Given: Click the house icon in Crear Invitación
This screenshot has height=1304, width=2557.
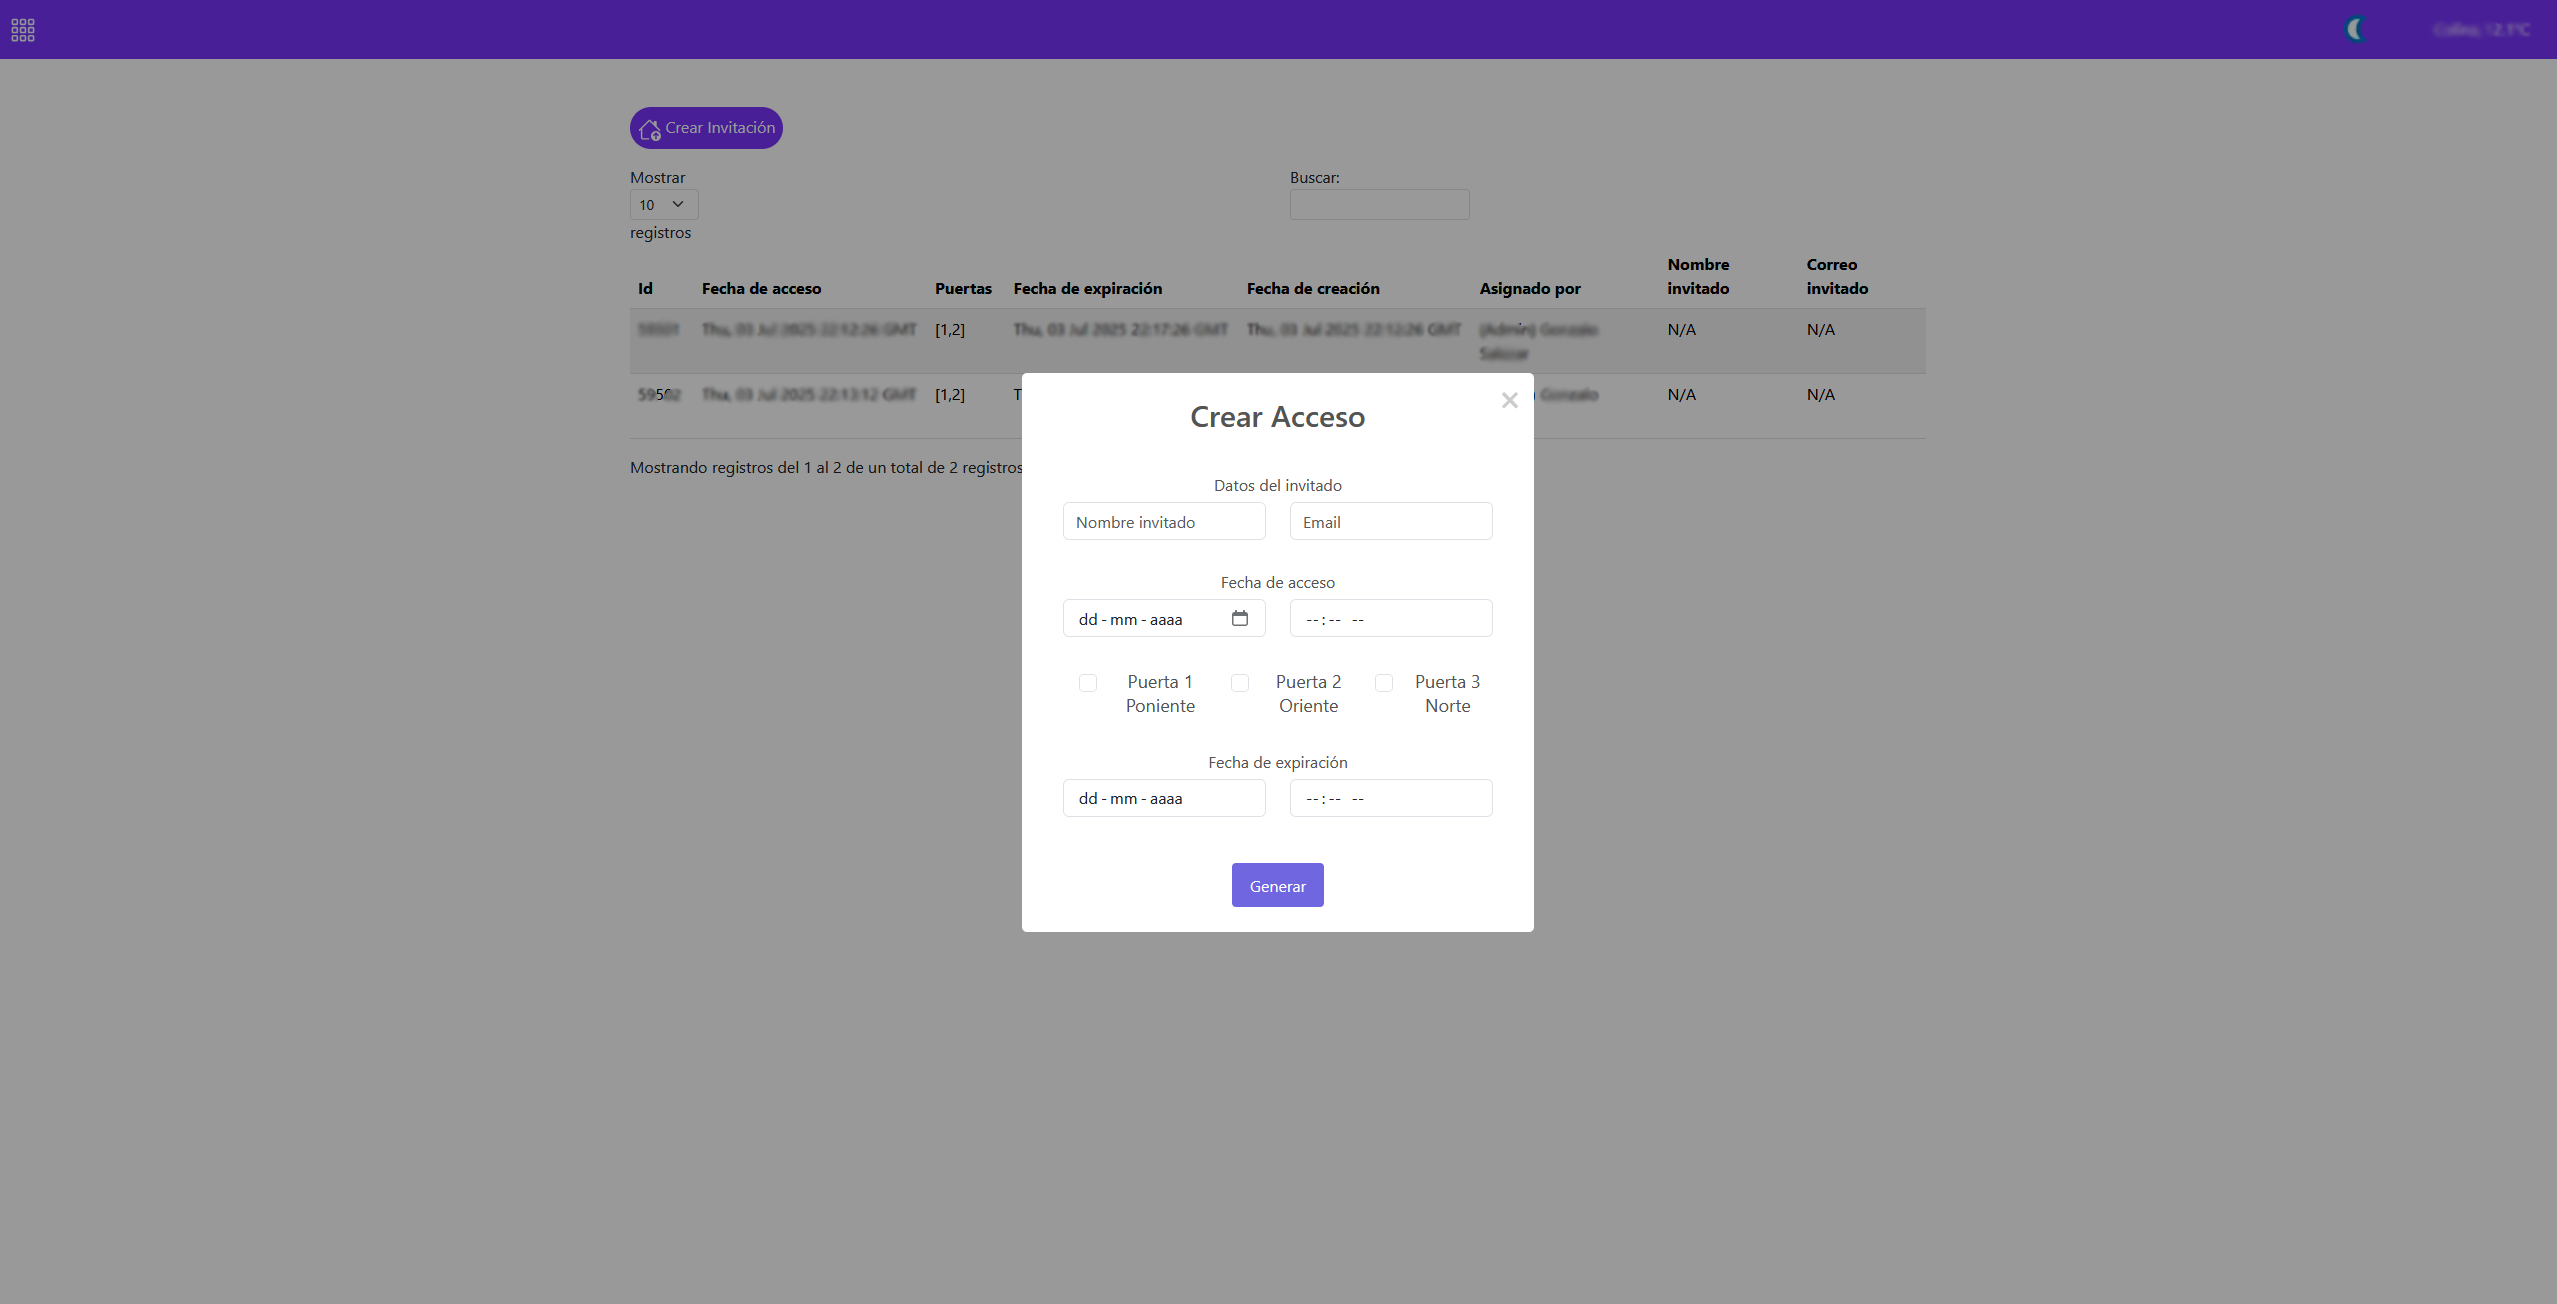Looking at the screenshot, I should pyautogui.click(x=649, y=130).
